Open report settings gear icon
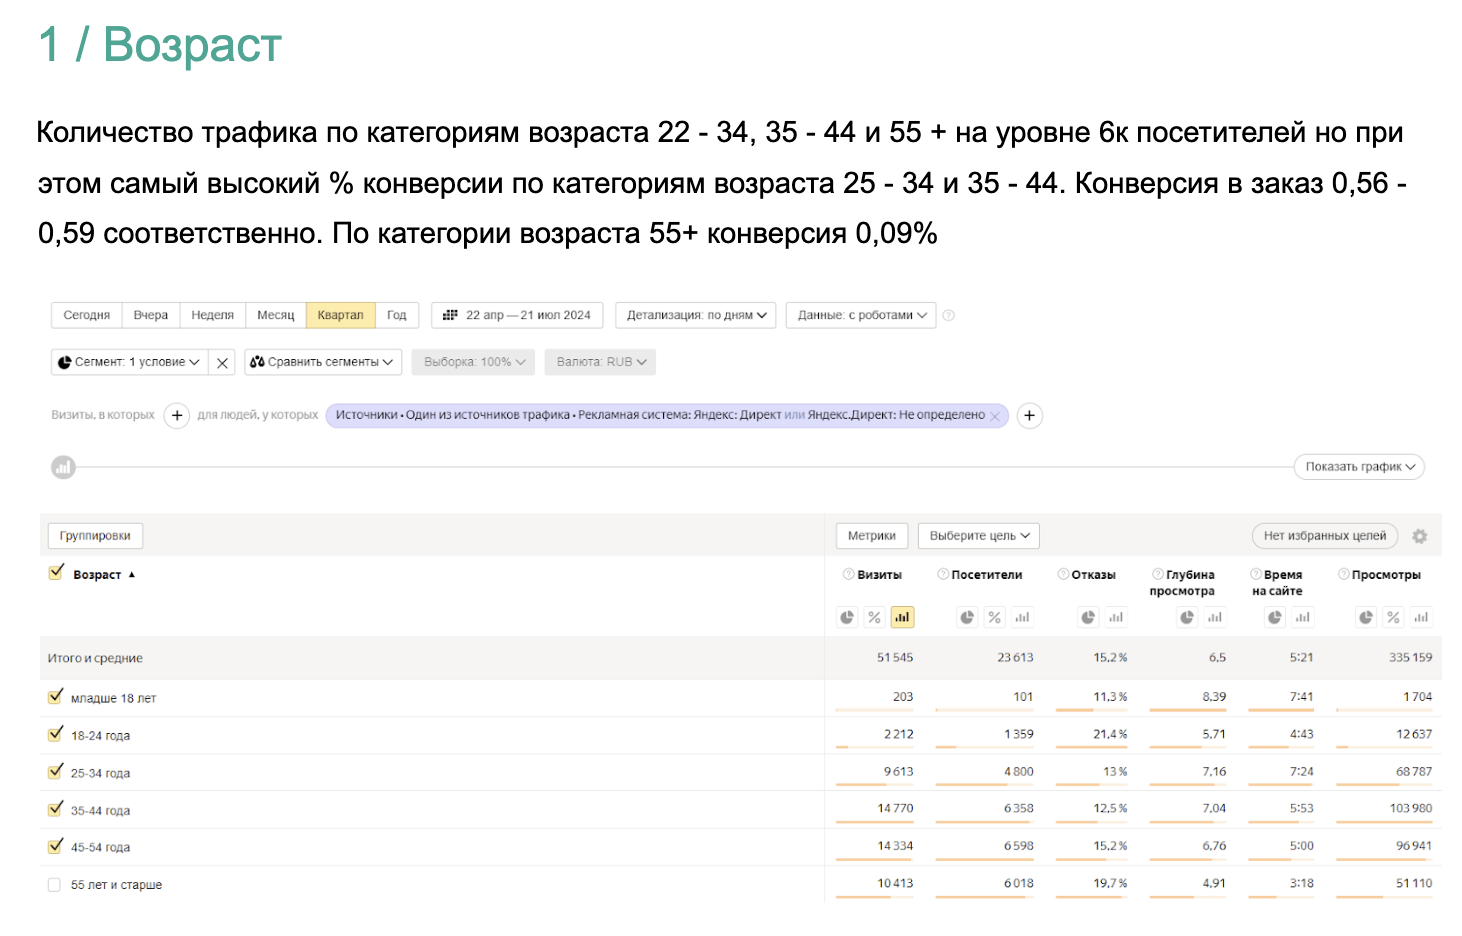The height and width of the screenshot is (936, 1462). click(x=1419, y=536)
